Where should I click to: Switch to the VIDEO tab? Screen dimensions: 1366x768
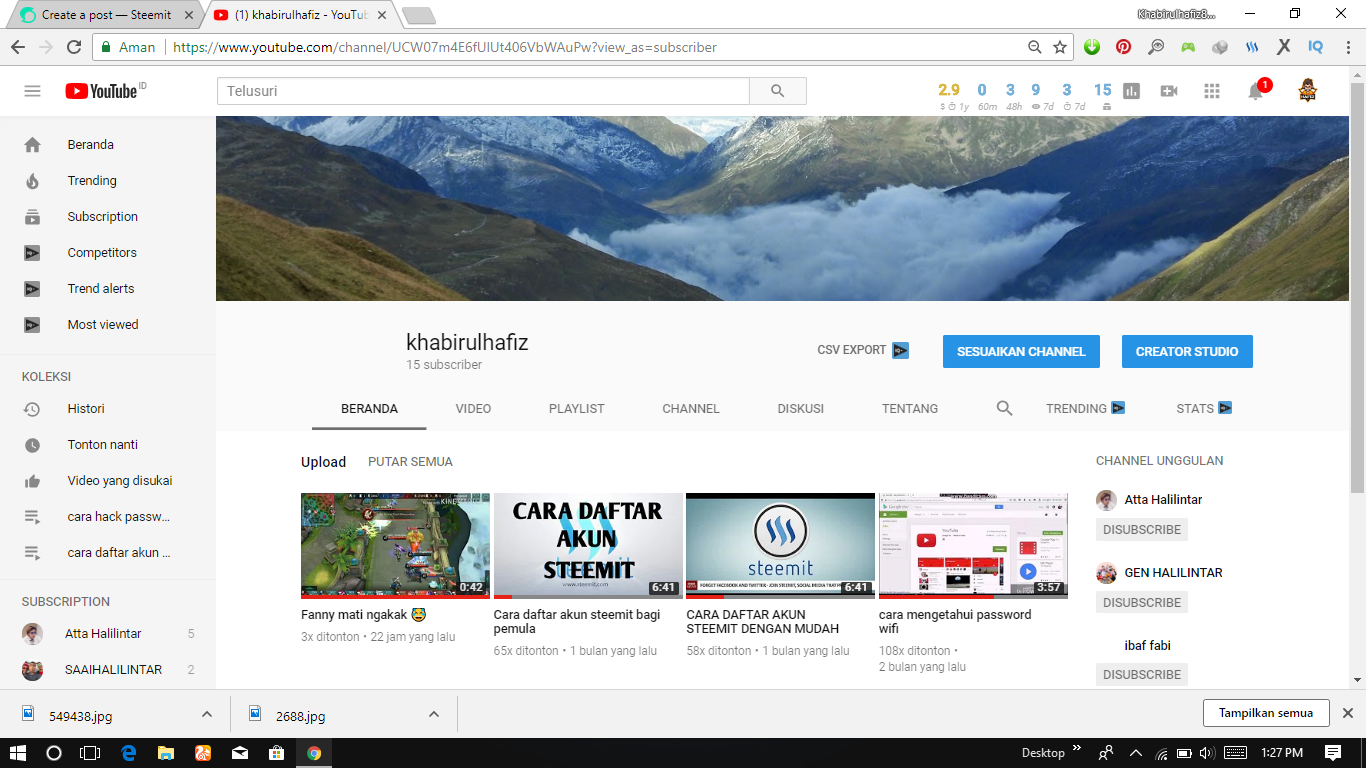pos(472,408)
